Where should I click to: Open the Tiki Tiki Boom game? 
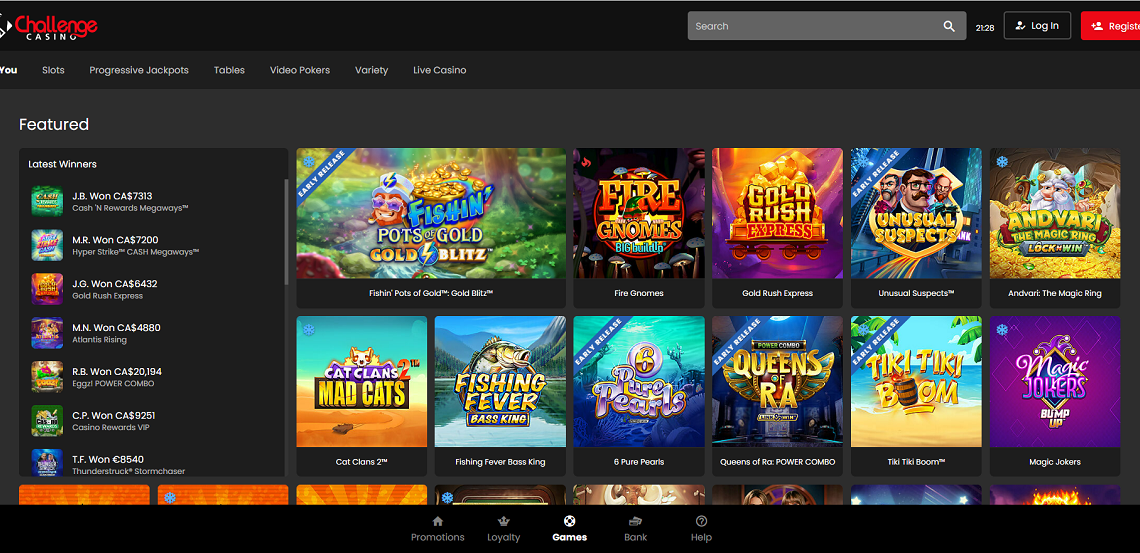(x=916, y=396)
